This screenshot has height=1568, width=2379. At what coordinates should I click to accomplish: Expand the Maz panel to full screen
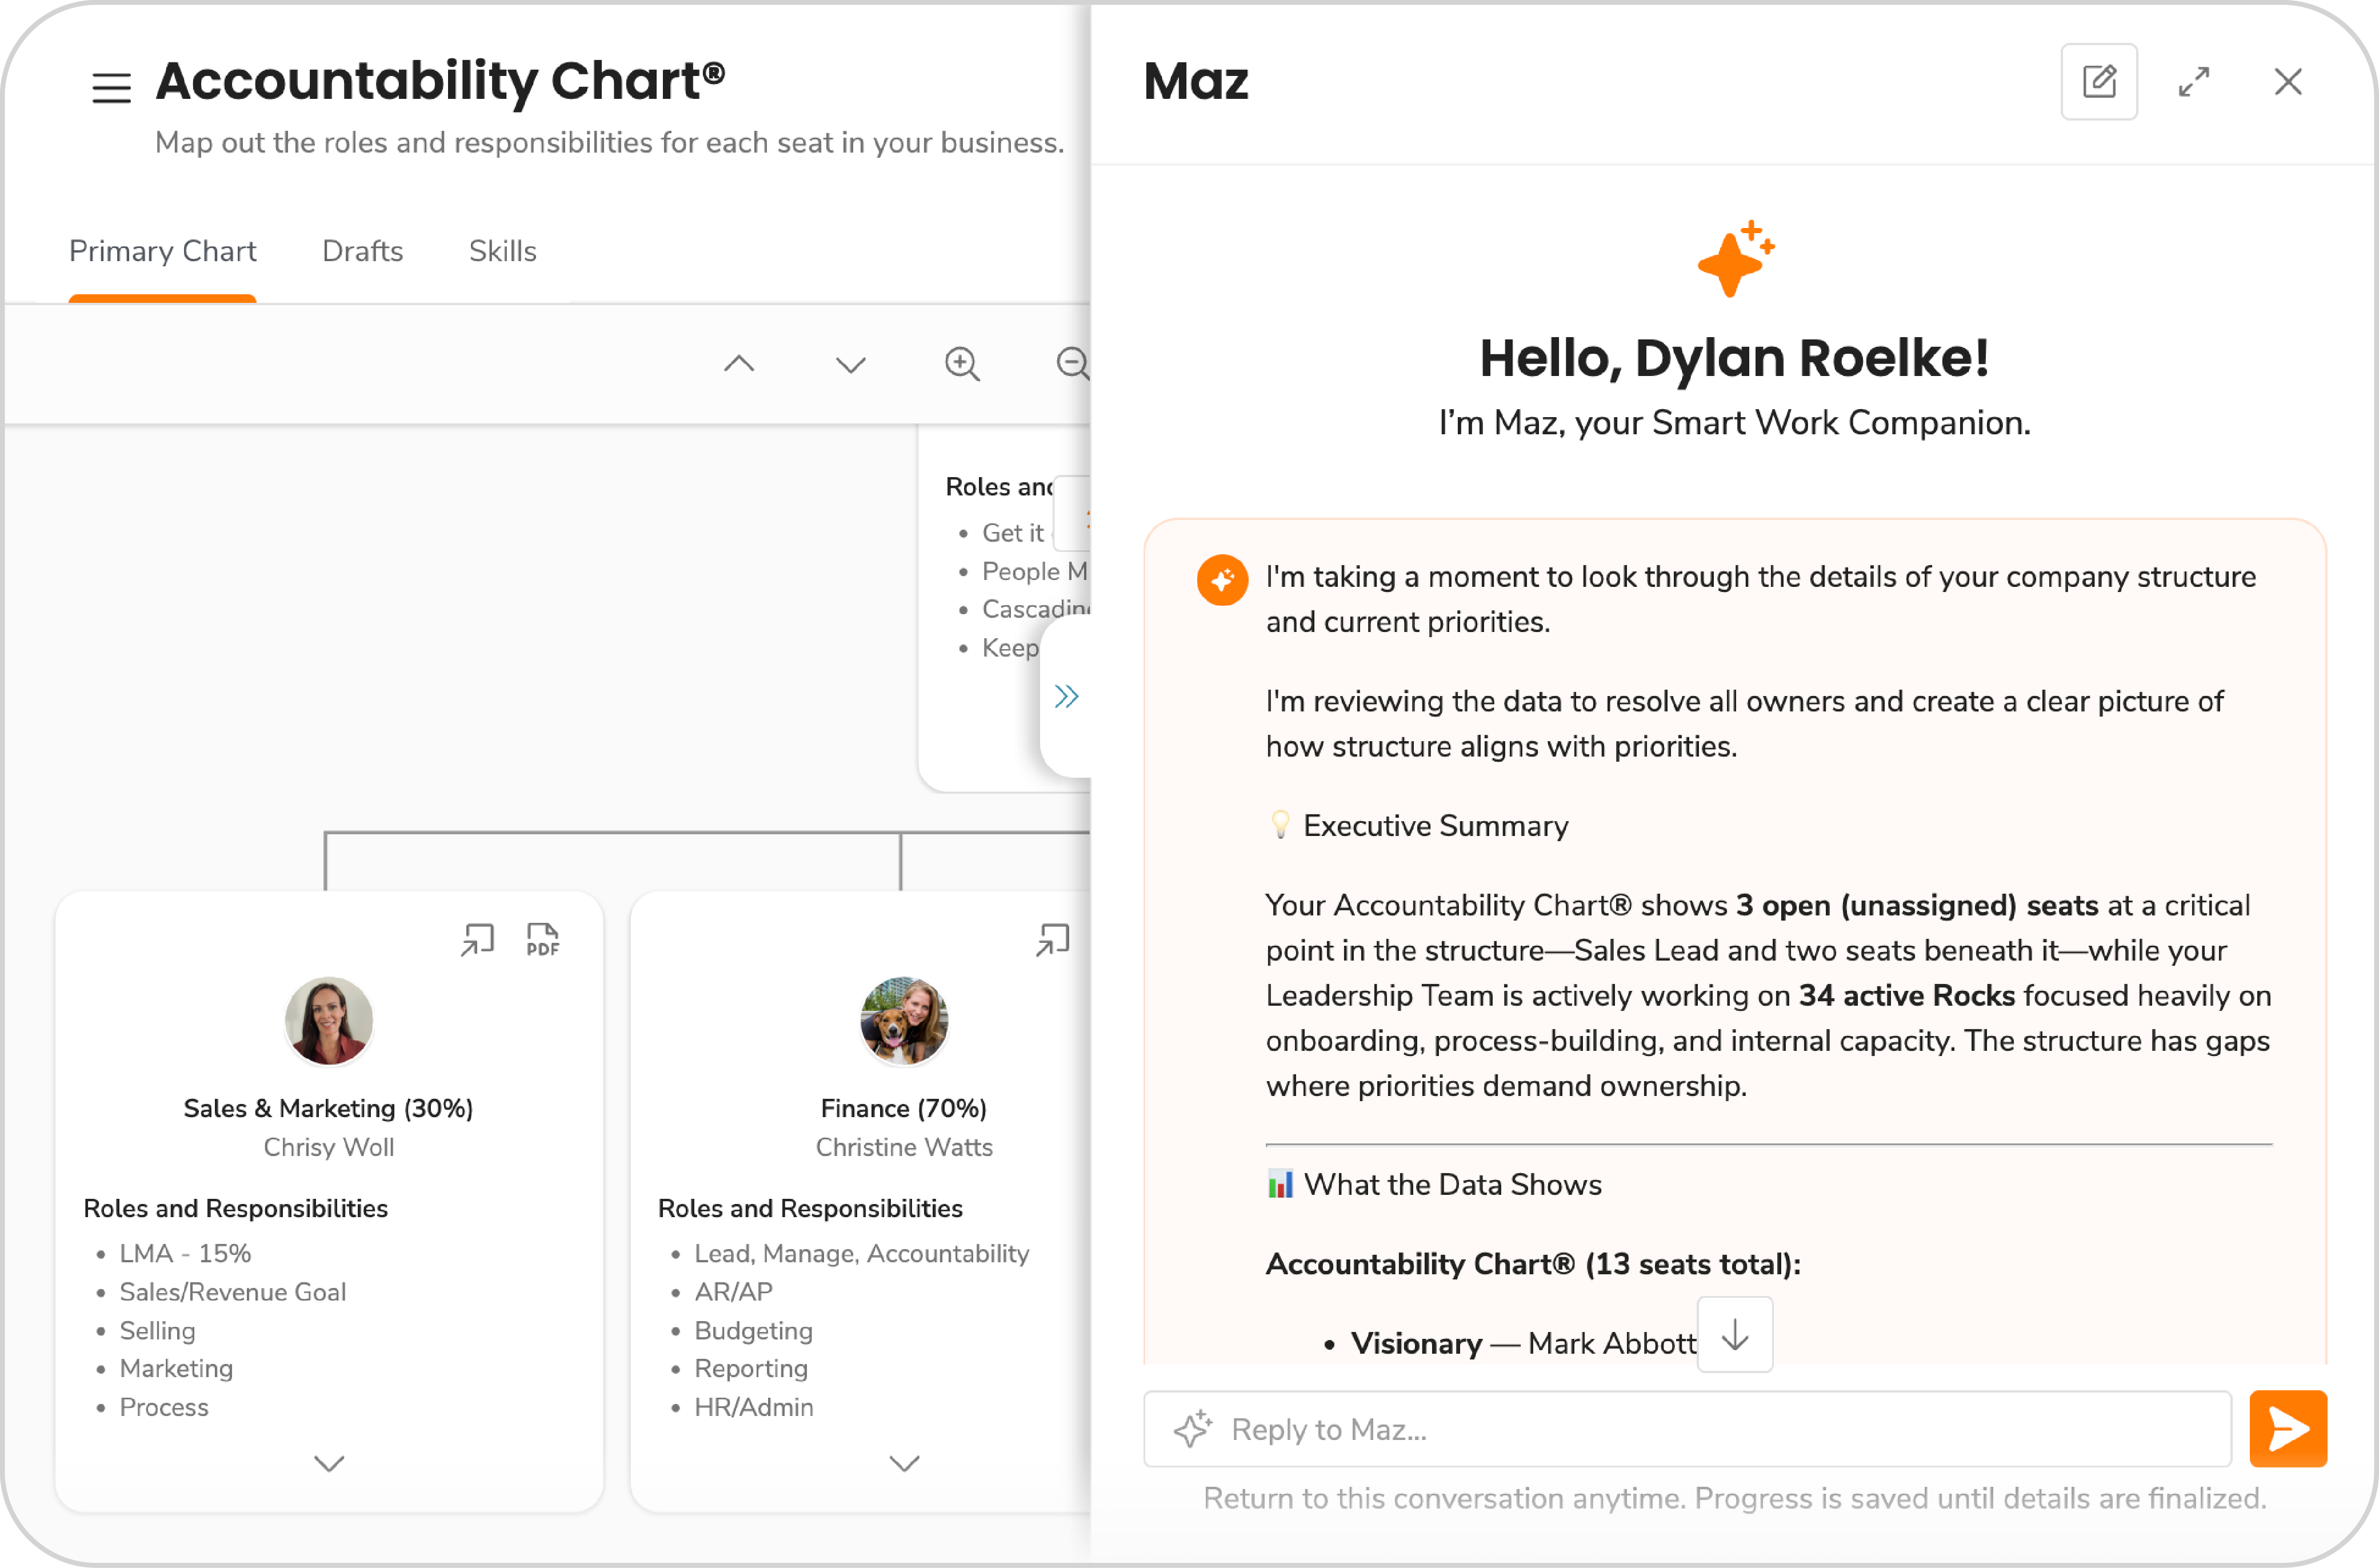tap(2193, 81)
